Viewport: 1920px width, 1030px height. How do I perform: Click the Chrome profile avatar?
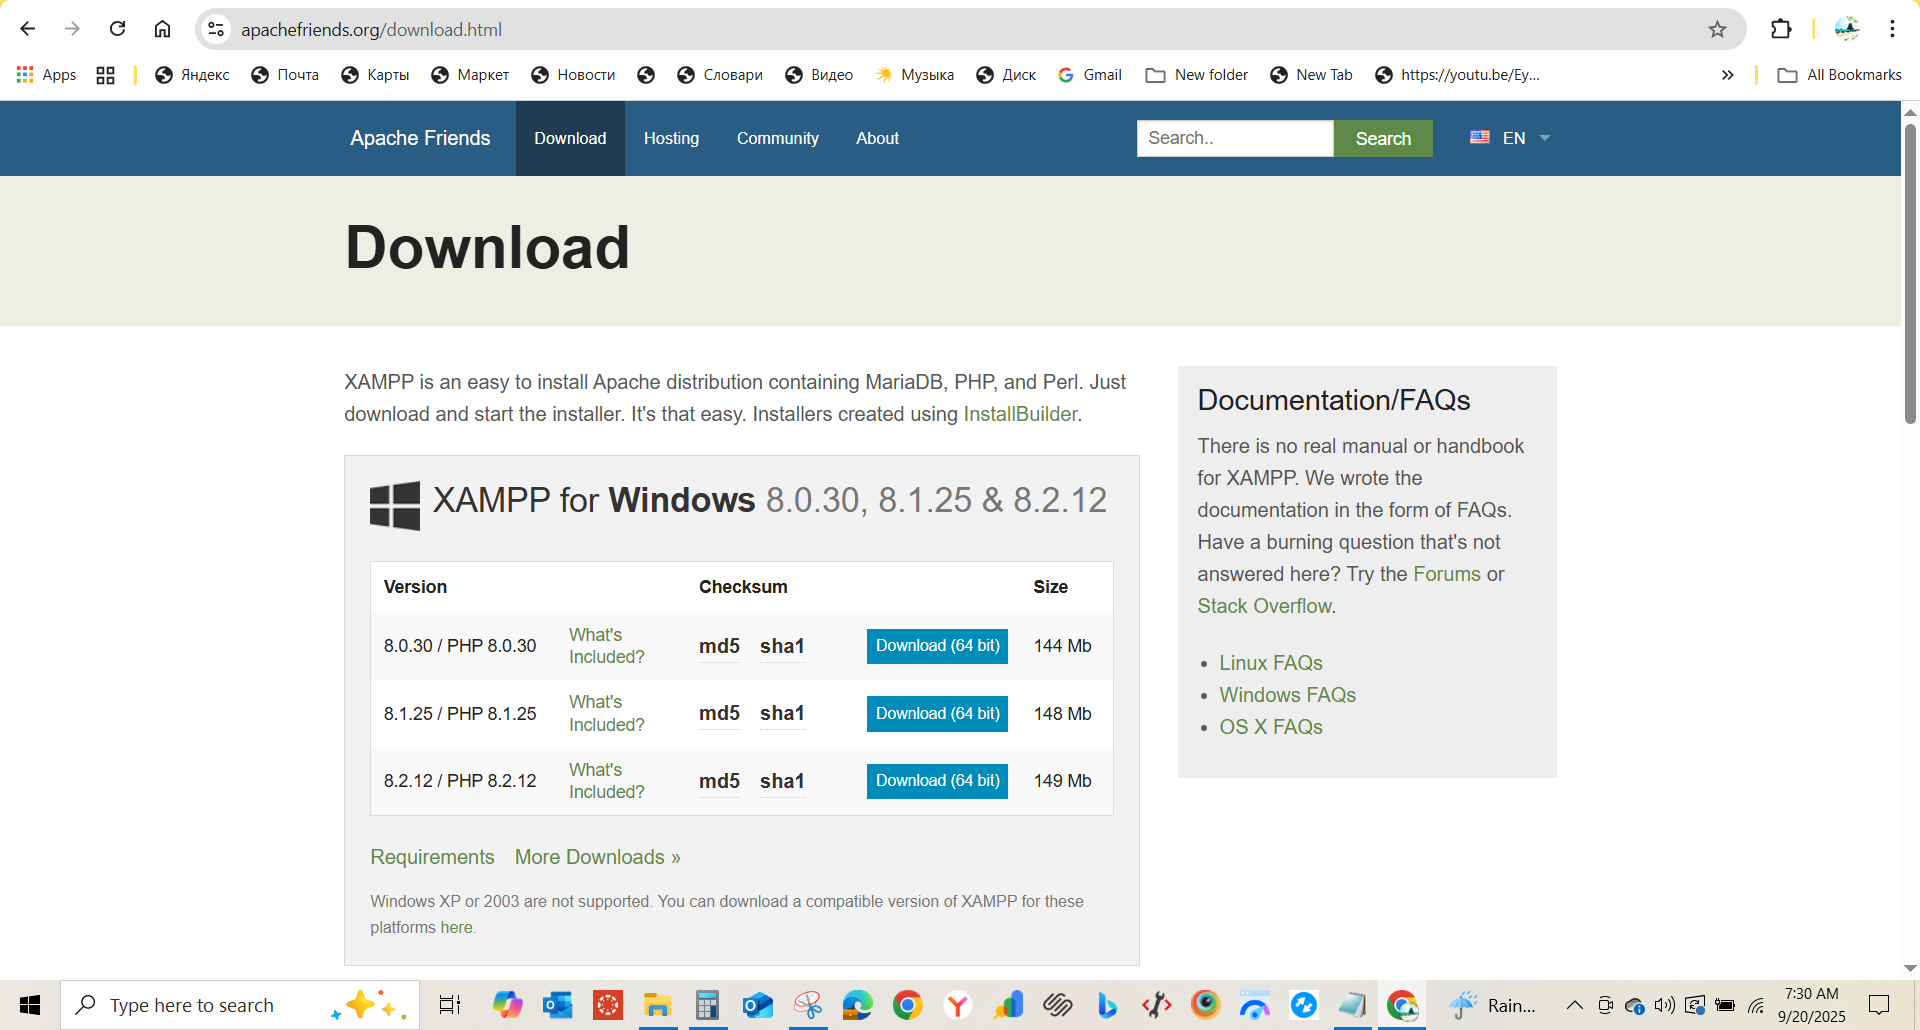(1848, 29)
